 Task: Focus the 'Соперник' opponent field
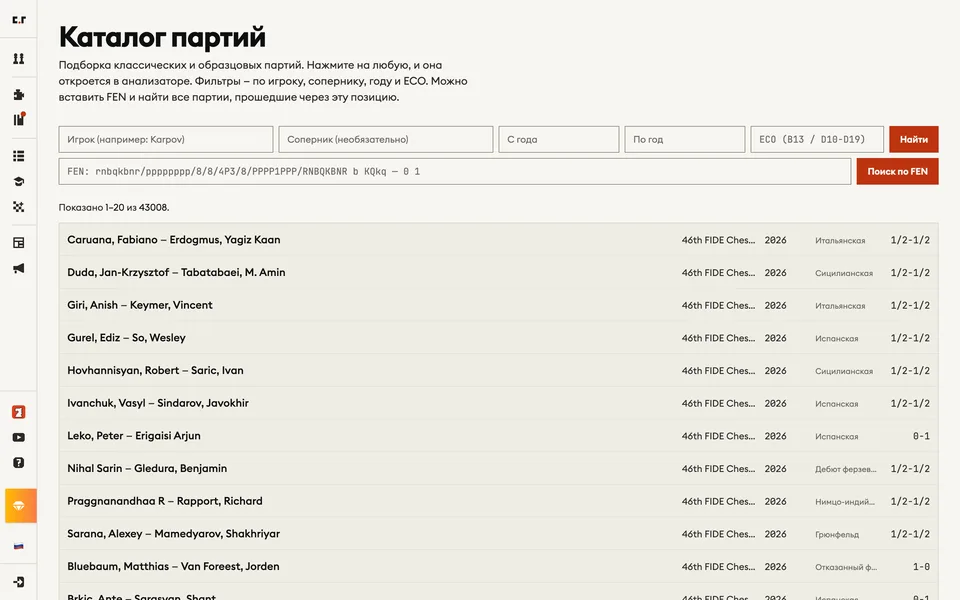[x=386, y=140]
